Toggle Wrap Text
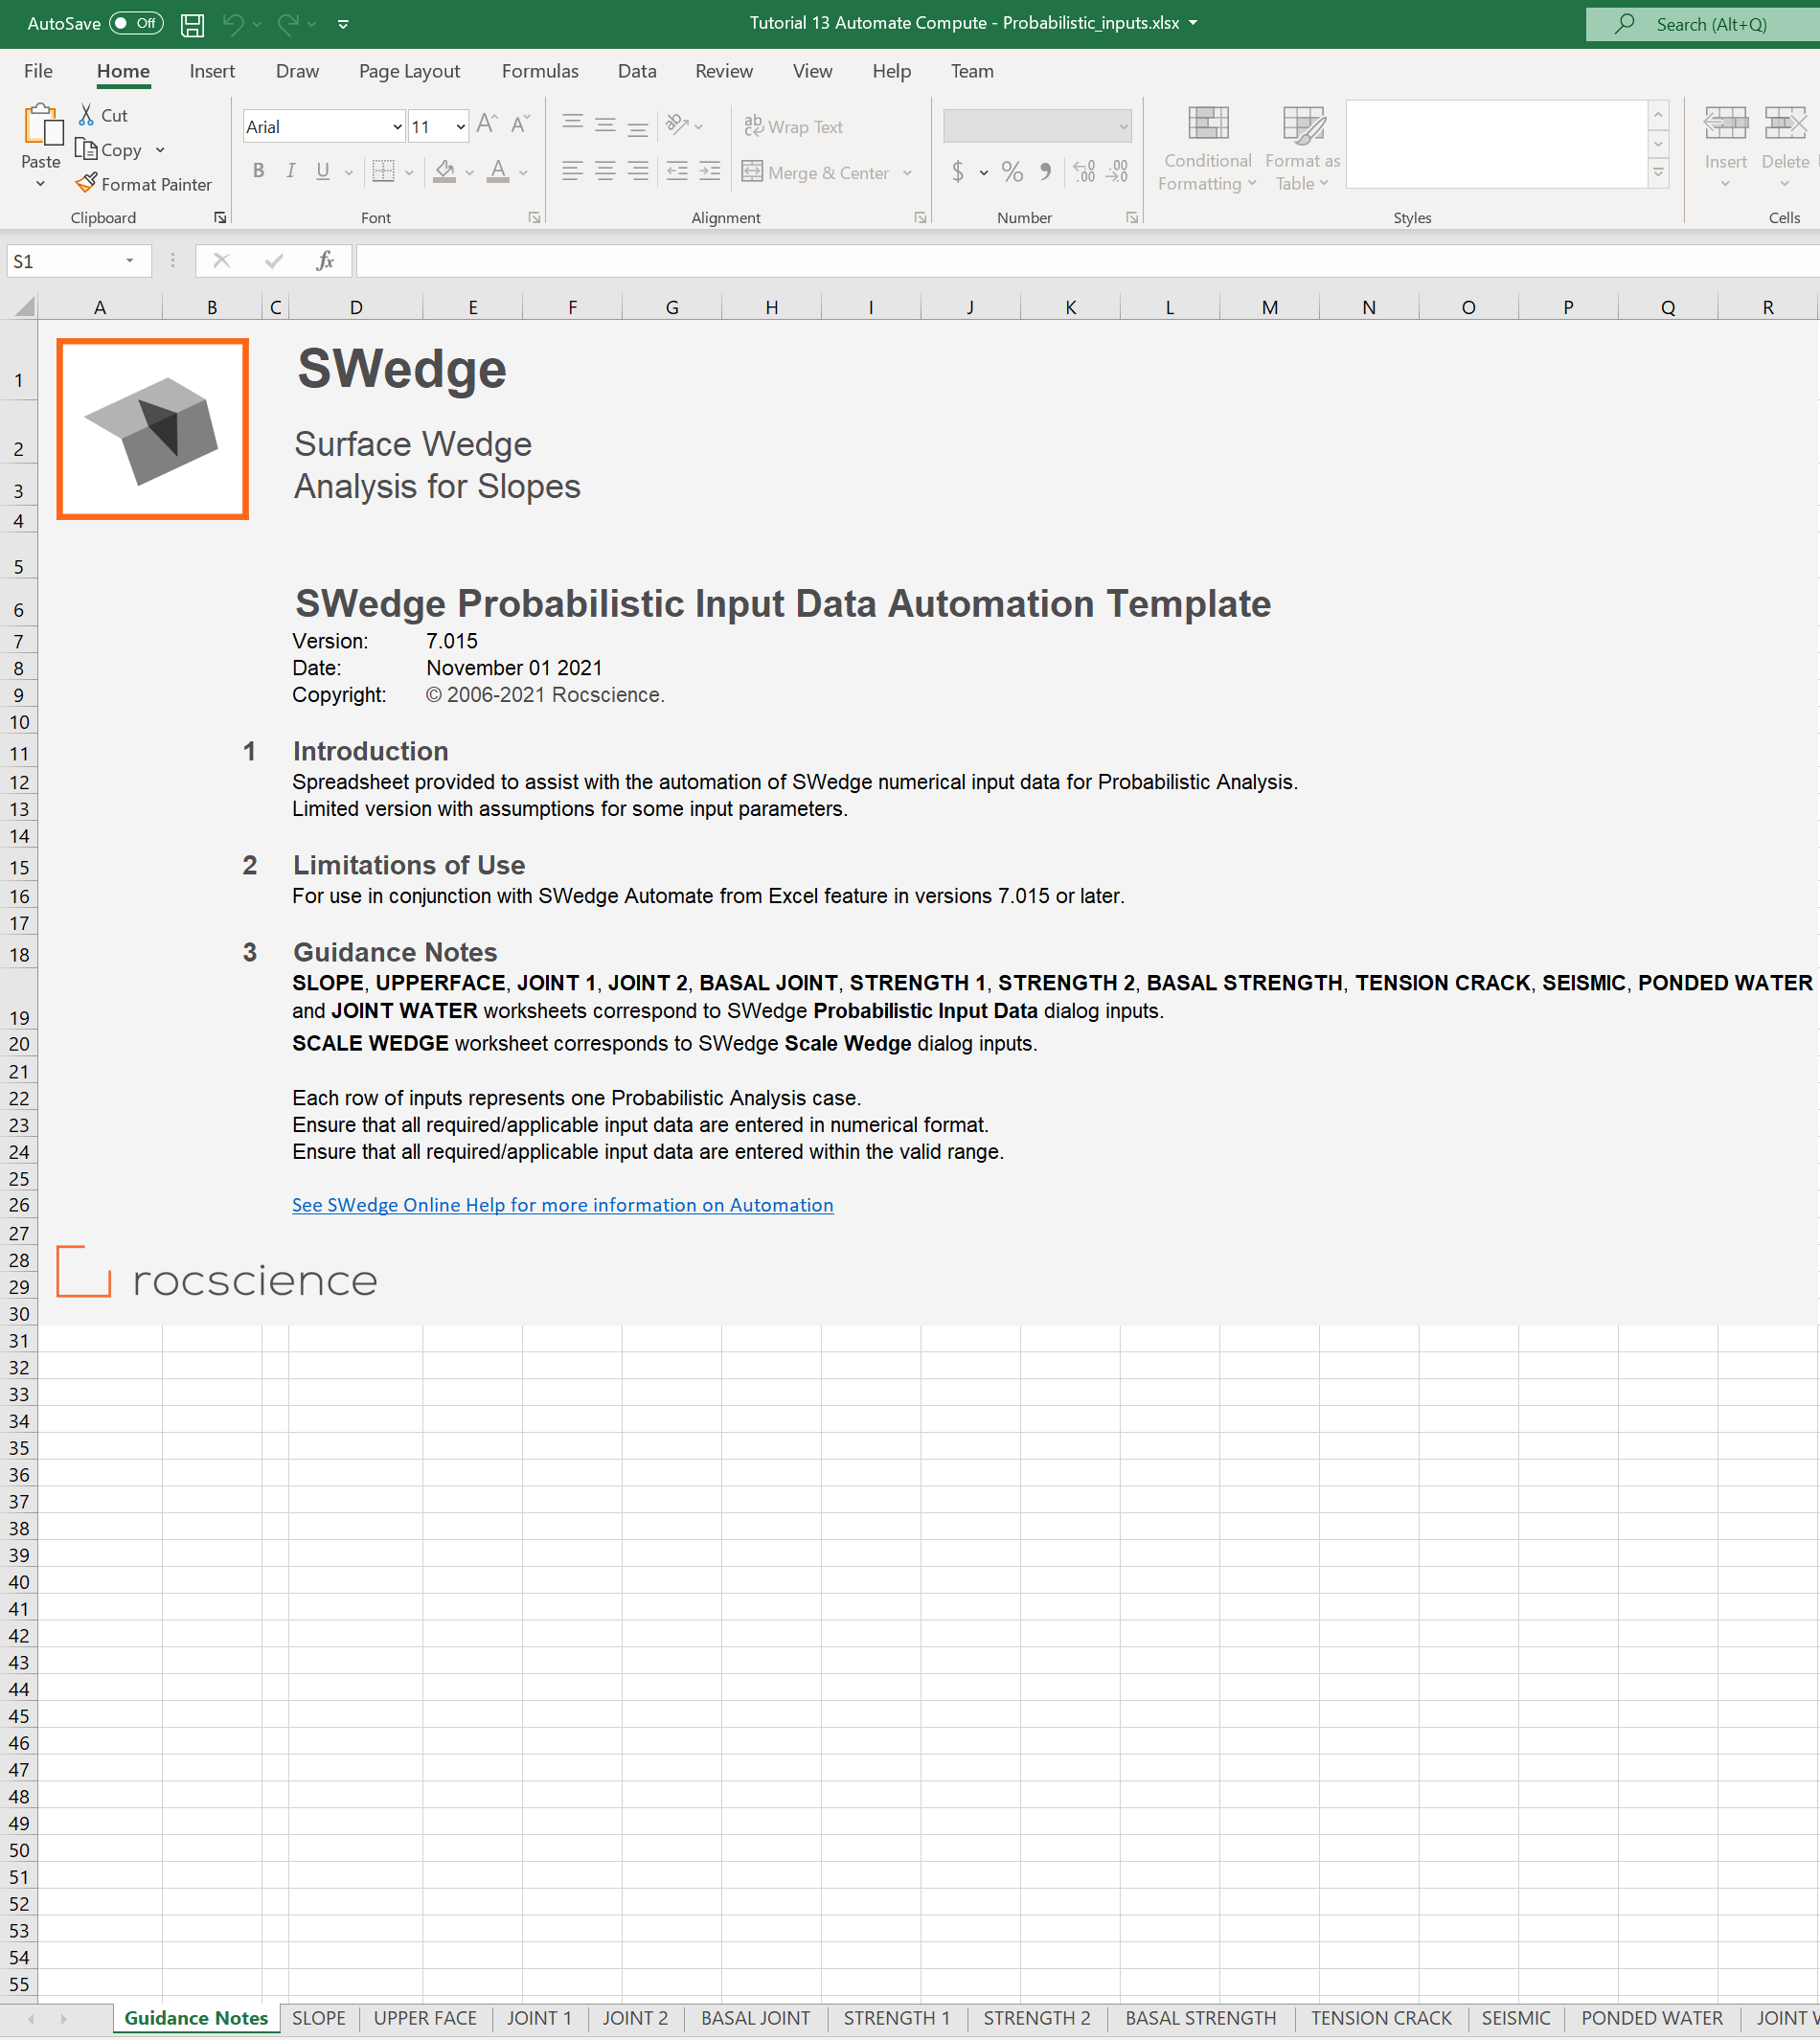Viewport: 1820px width, 2040px height. click(793, 127)
